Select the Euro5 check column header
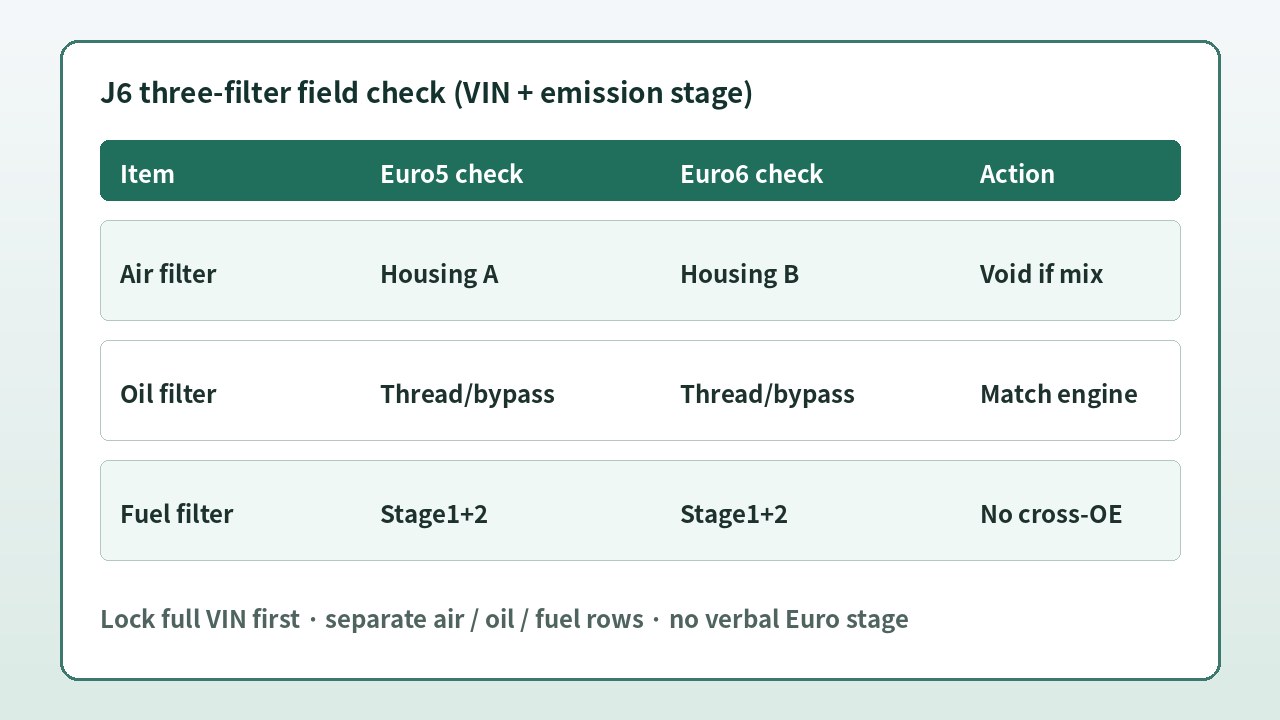This screenshot has width=1280, height=720. [451, 174]
